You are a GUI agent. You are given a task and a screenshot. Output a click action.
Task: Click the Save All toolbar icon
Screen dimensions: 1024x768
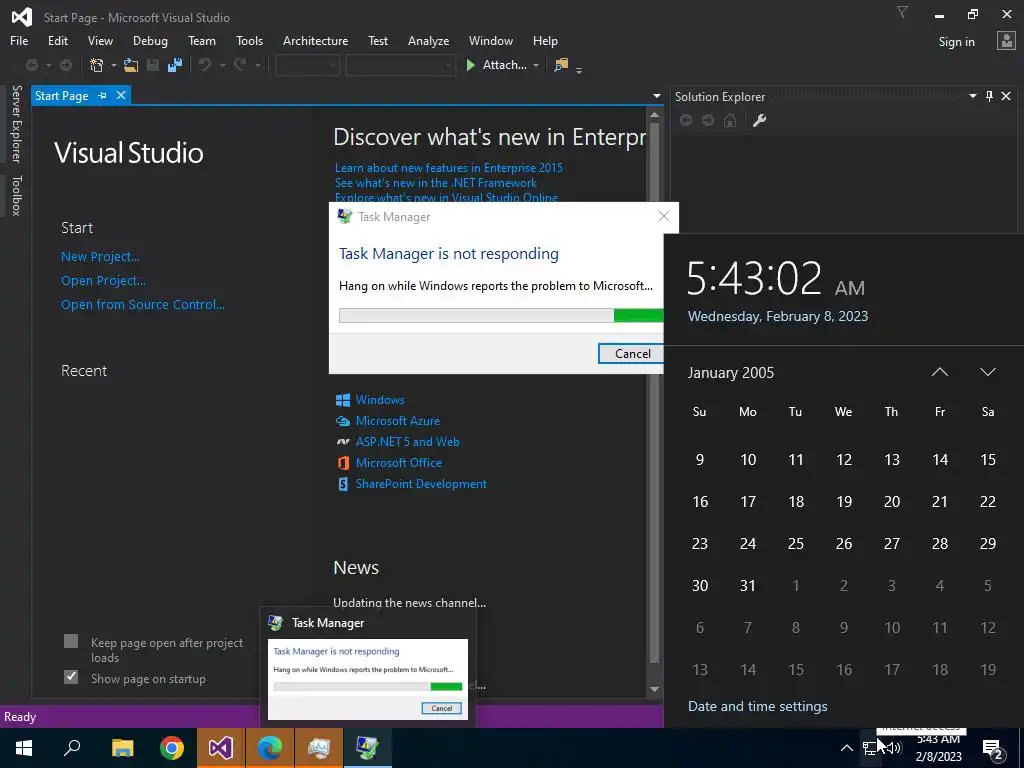[x=174, y=65]
